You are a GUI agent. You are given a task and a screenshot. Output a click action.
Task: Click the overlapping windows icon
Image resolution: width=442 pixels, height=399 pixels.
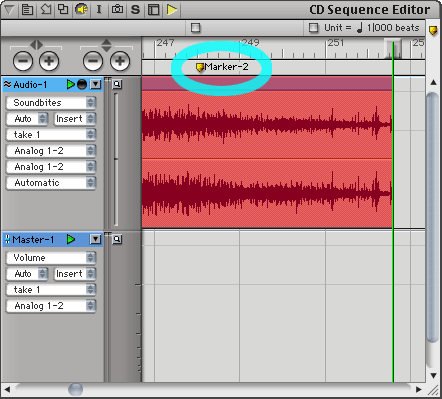click(x=63, y=9)
